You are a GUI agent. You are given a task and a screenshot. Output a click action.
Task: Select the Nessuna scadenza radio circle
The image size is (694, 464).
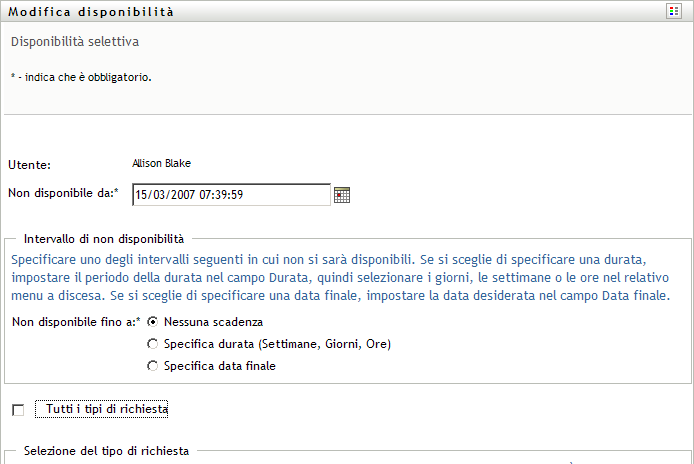153,322
